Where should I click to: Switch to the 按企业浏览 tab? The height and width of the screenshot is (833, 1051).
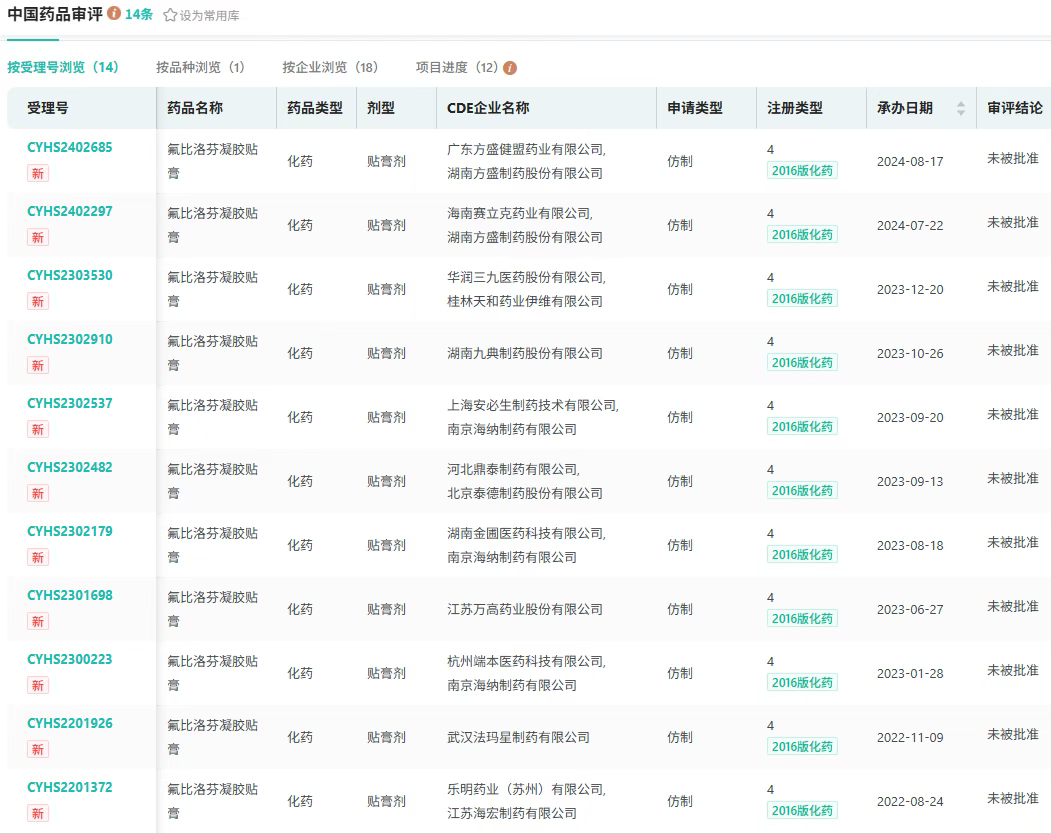click(330, 67)
